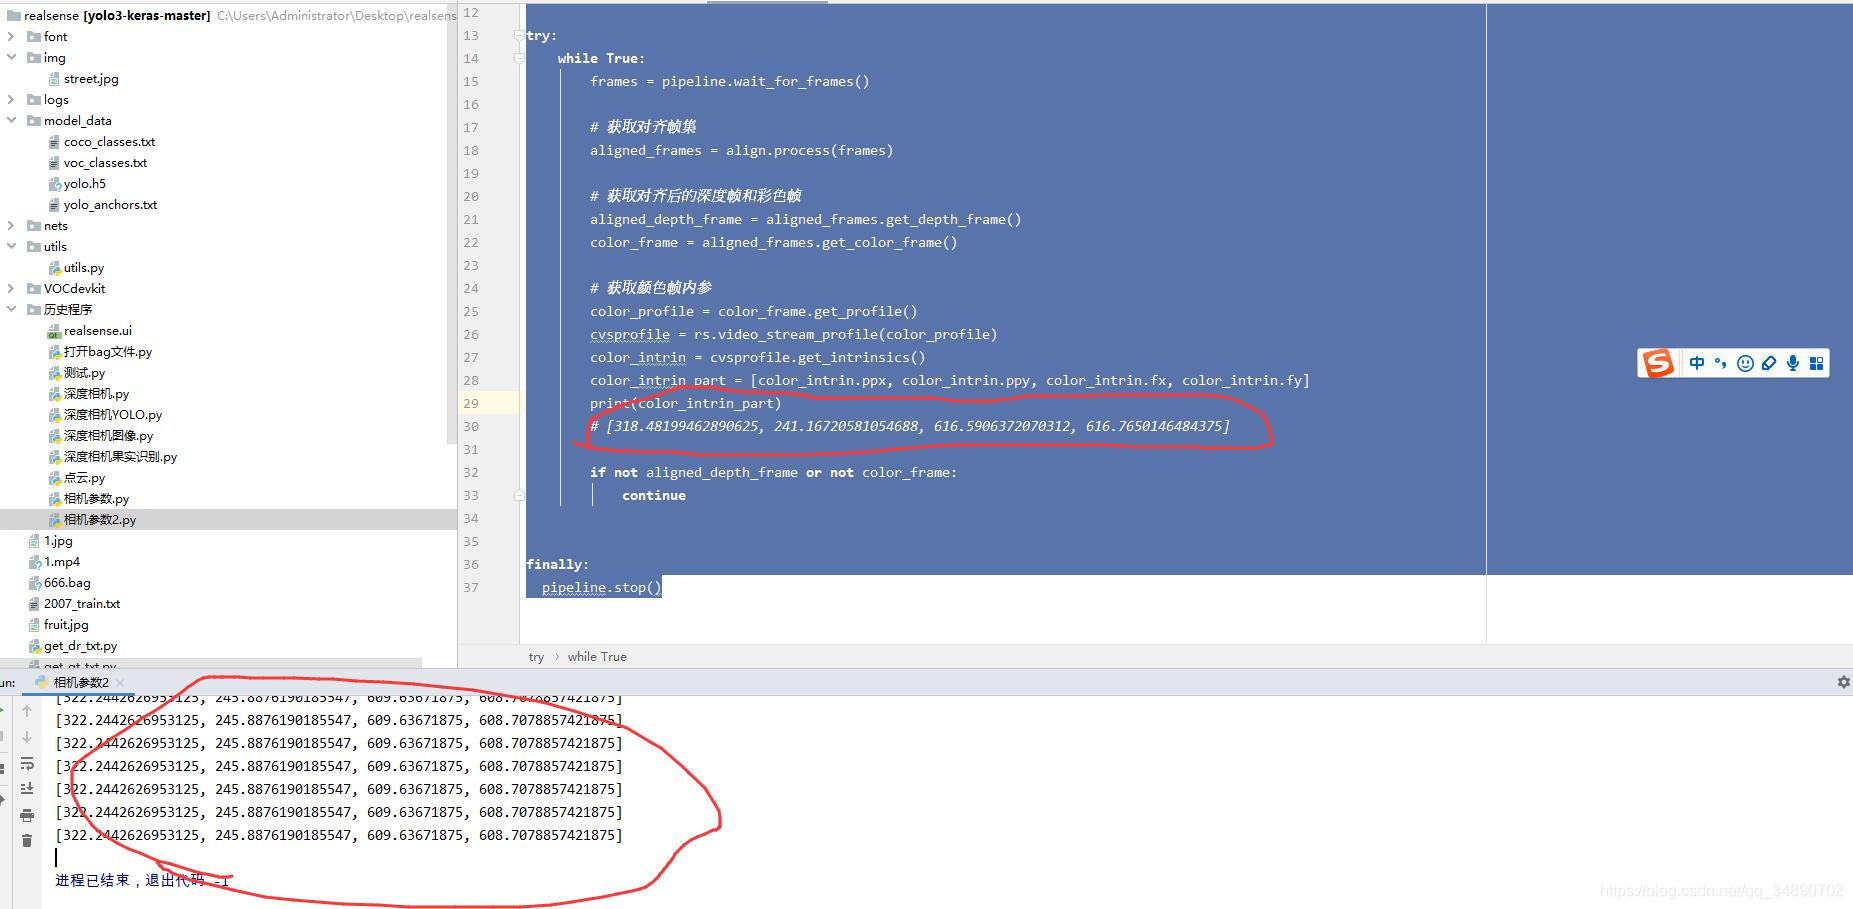Select street.jpg in project tree

tap(91, 78)
